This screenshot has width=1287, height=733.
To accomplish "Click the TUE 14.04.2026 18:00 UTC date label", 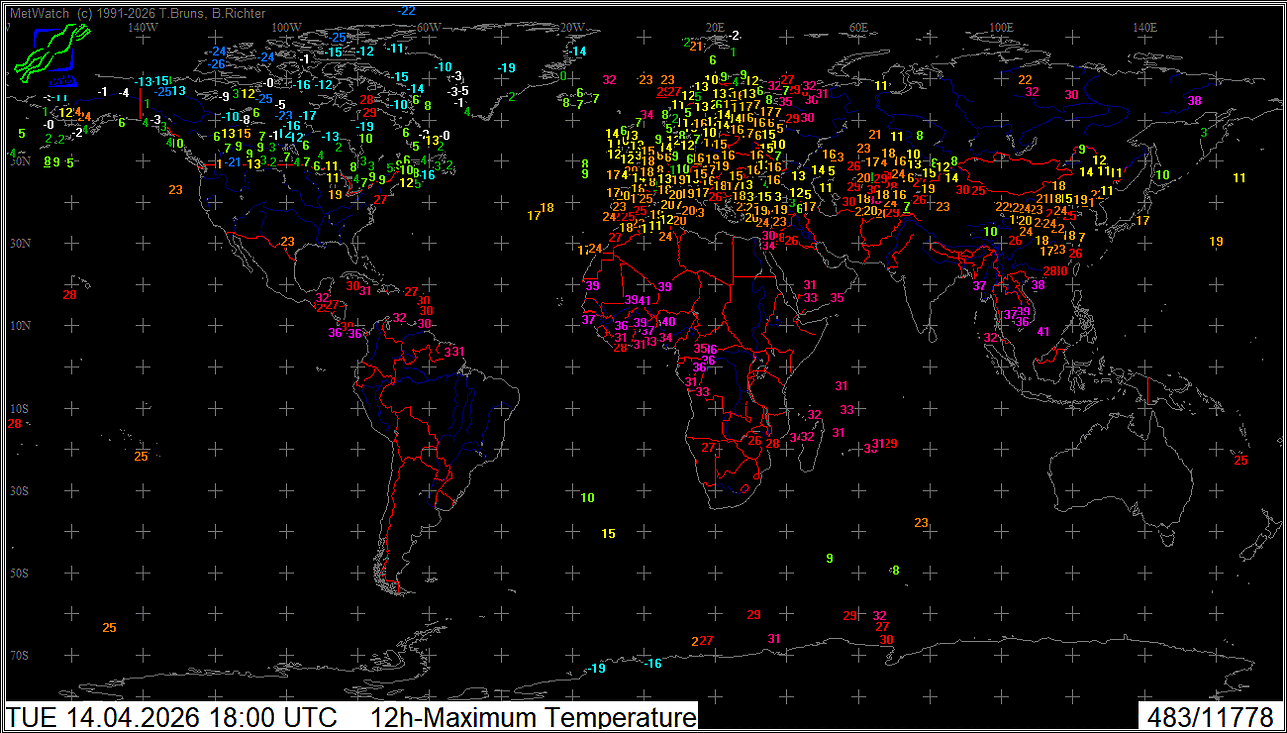I will point(181,717).
